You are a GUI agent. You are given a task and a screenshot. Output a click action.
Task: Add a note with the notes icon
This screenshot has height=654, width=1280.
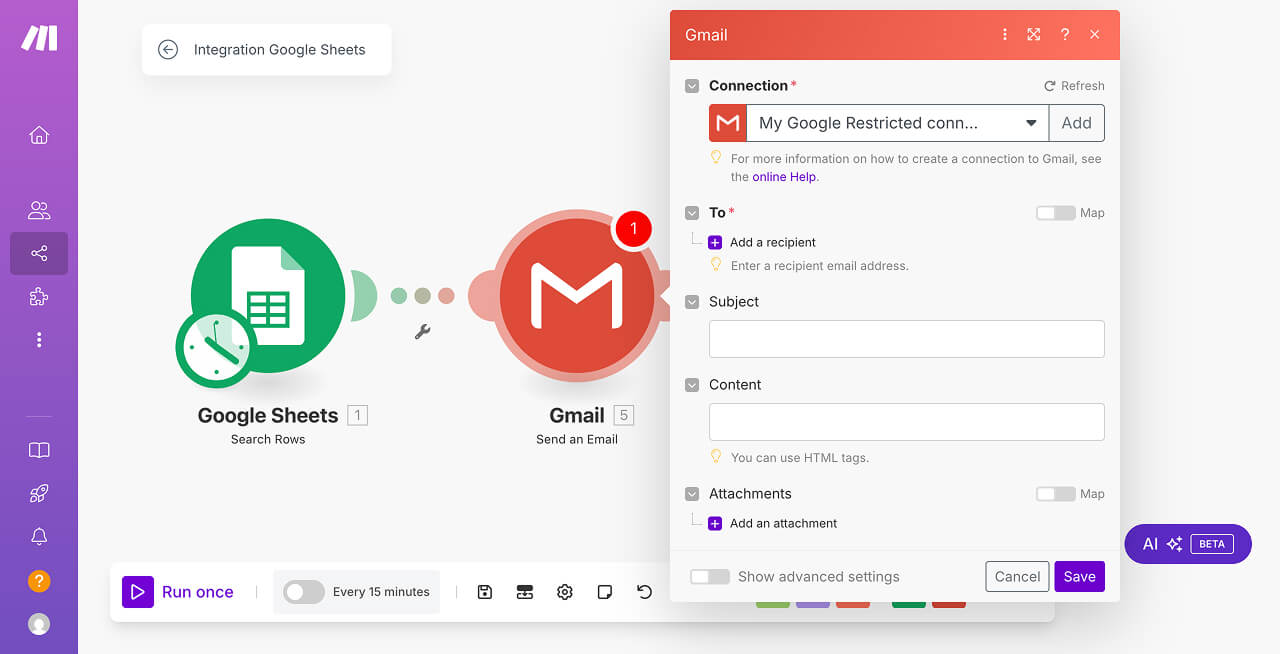[x=605, y=592]
